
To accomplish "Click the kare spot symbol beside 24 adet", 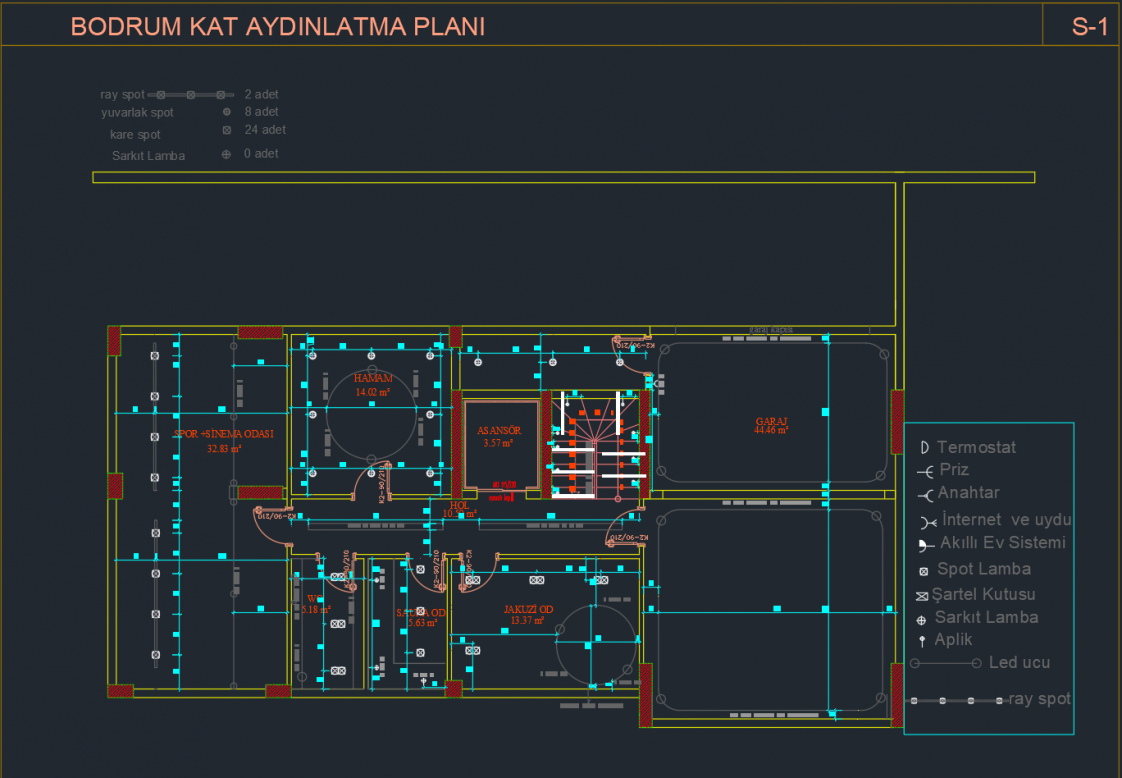I will (227, 130).
